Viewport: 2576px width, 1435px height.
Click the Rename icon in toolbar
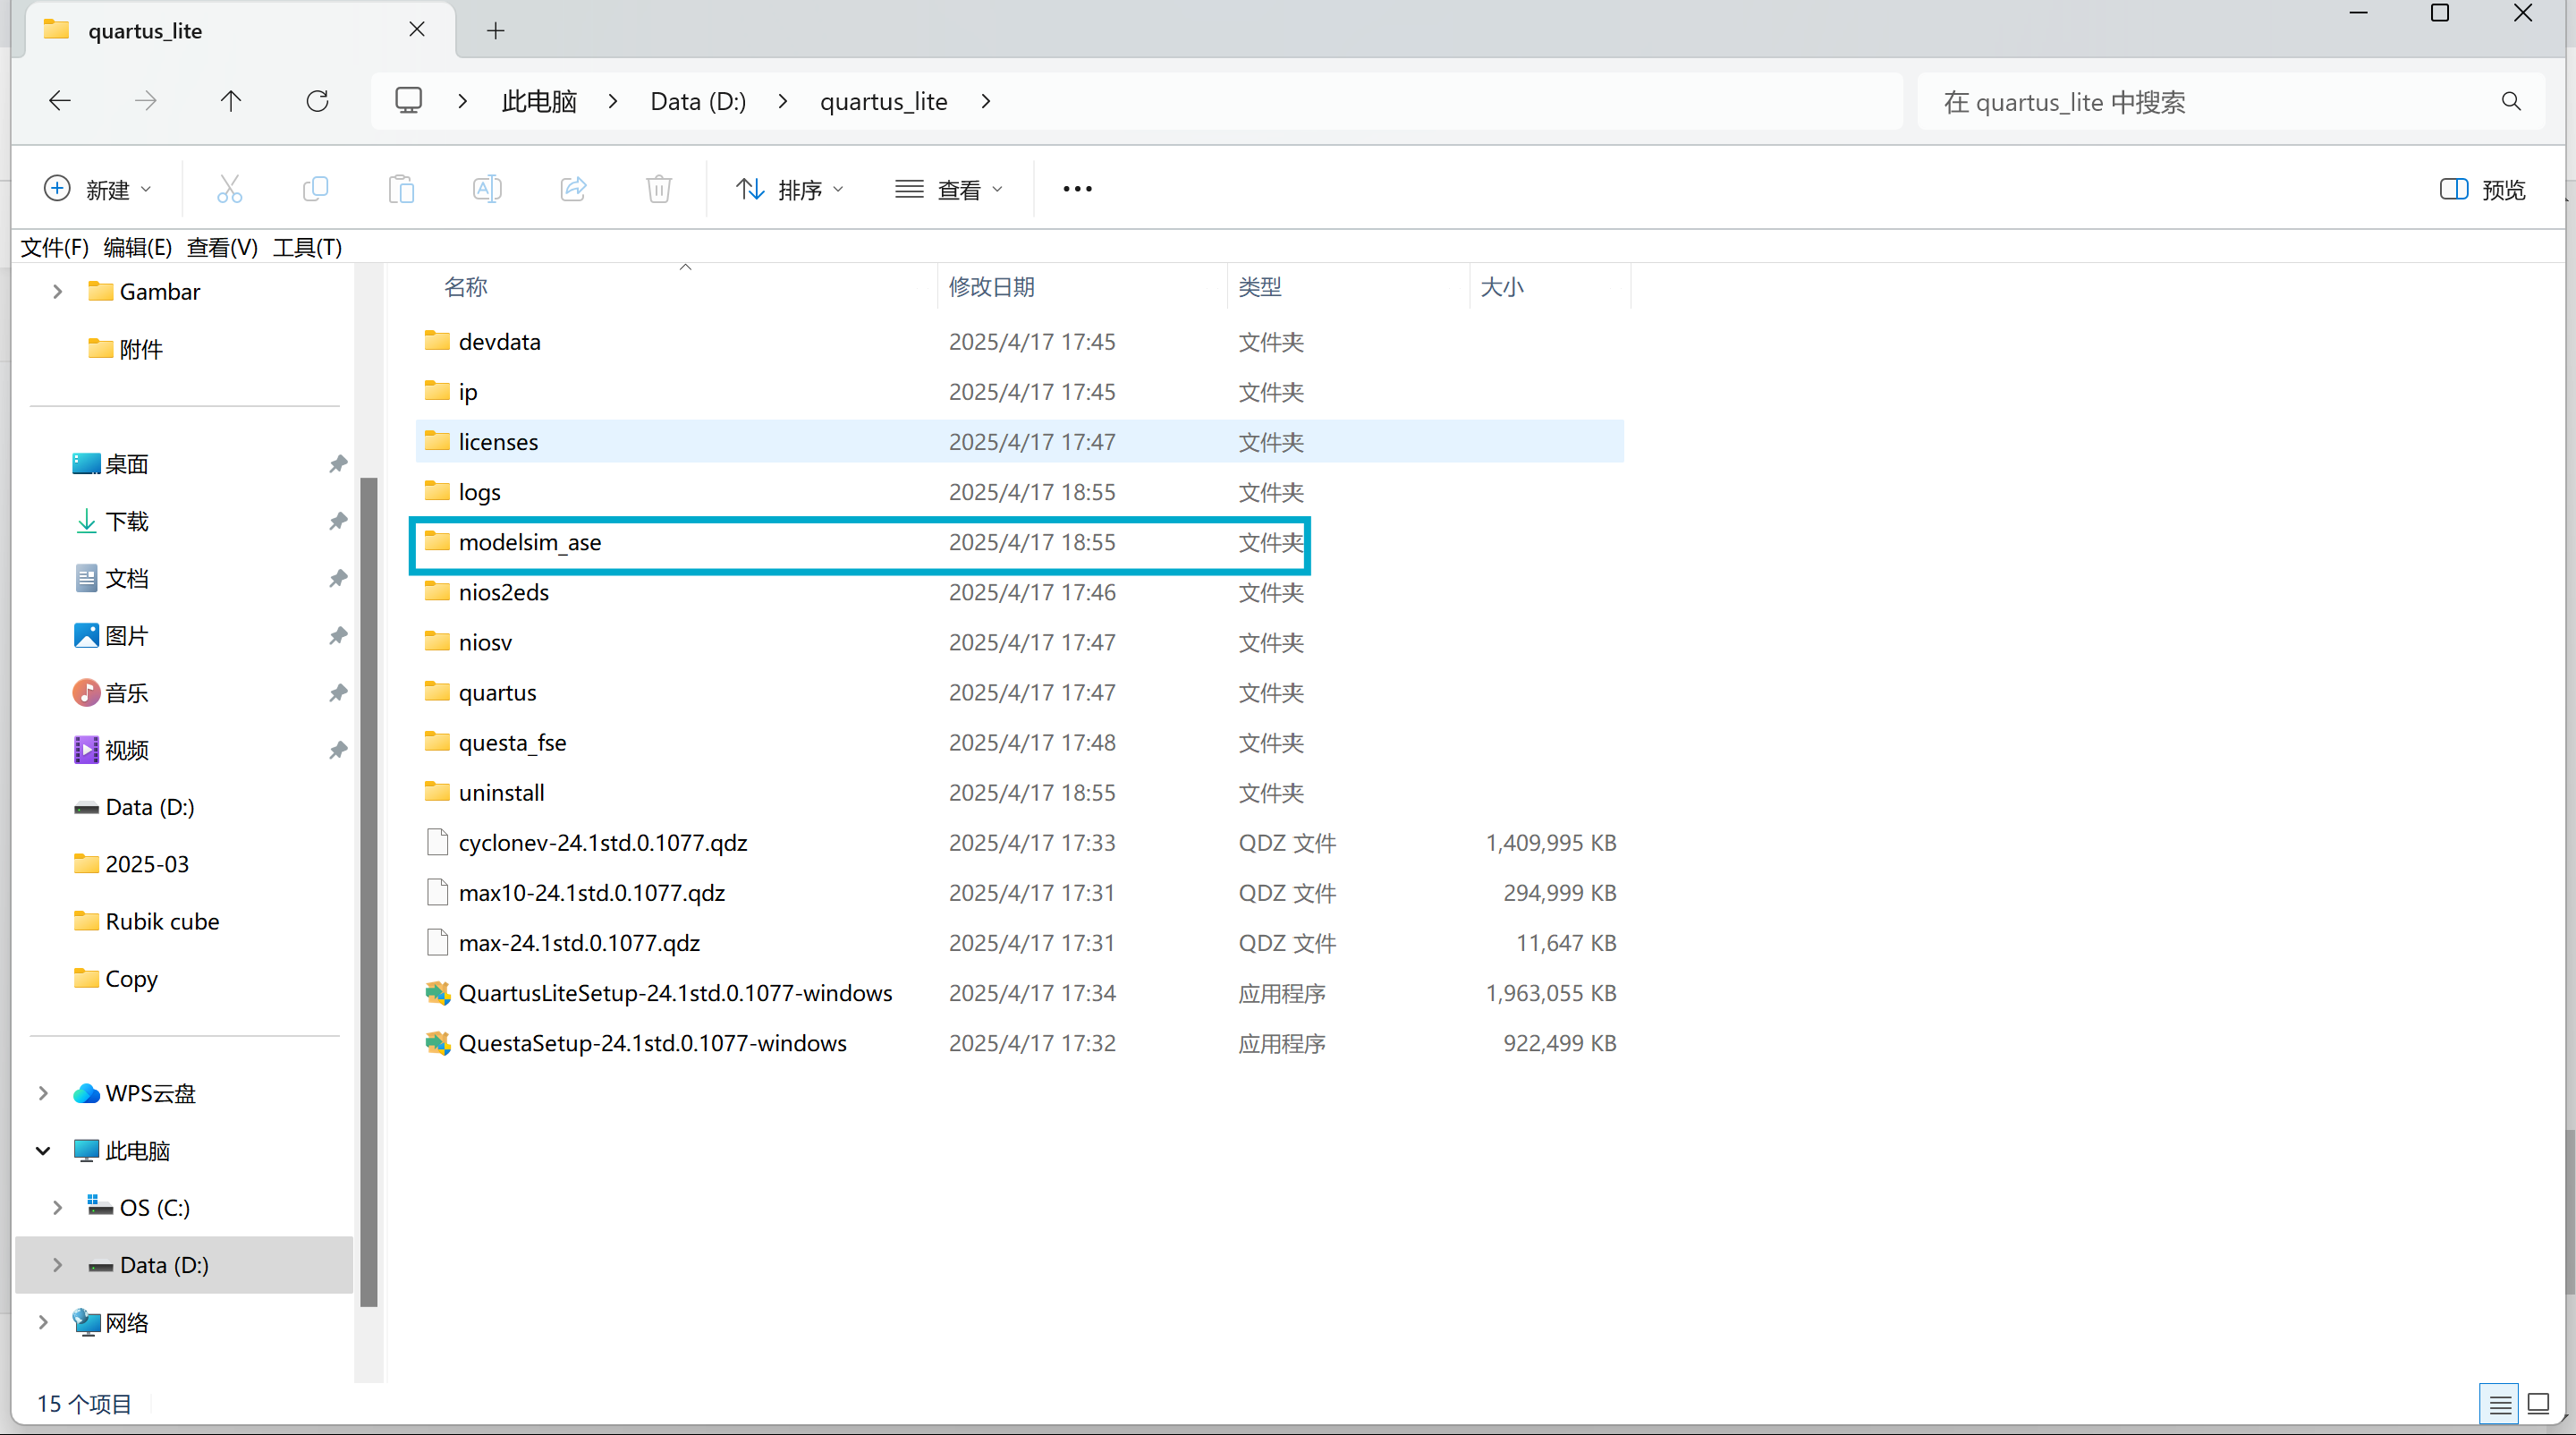pos(487,189)
